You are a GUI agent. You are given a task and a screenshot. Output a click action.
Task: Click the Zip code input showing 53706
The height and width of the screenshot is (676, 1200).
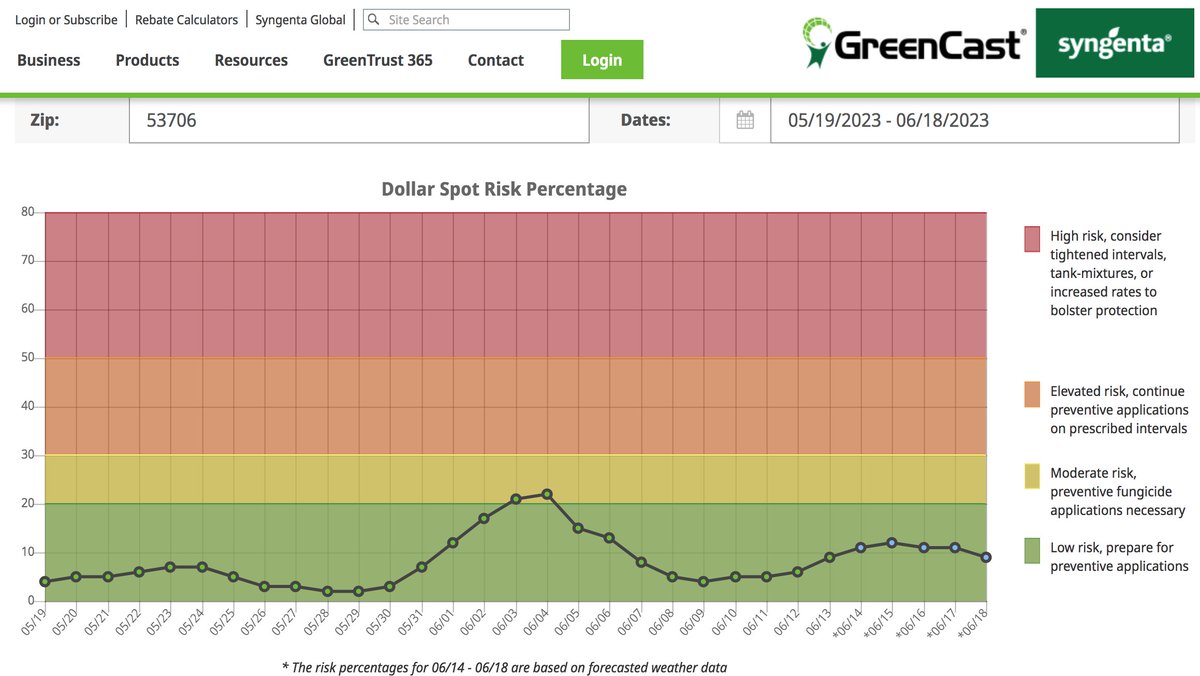(x=358, y=119)
